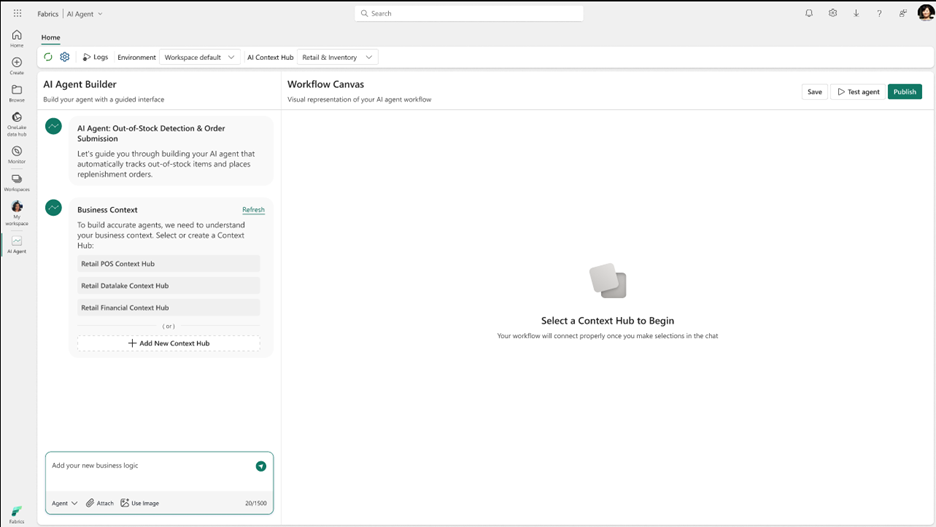The height and width of the screenshot is (527, 936).
Task: Click the Fabrics logo at sidebar bottom
Action: [17, 515]
